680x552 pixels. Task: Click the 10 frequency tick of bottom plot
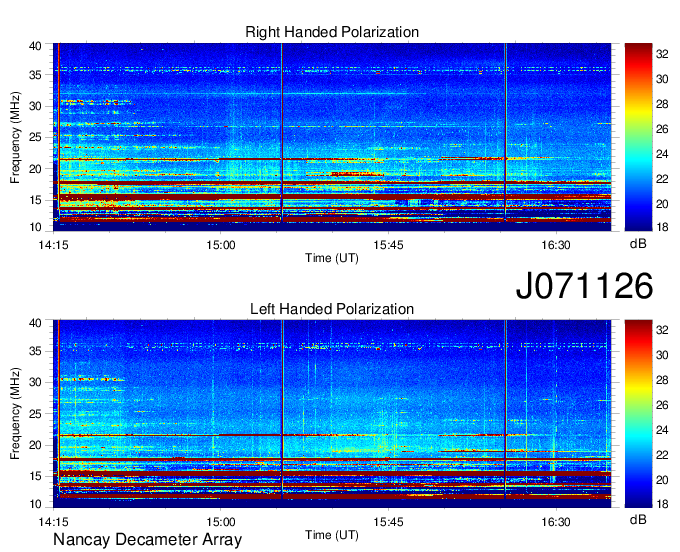coord(35,504)
